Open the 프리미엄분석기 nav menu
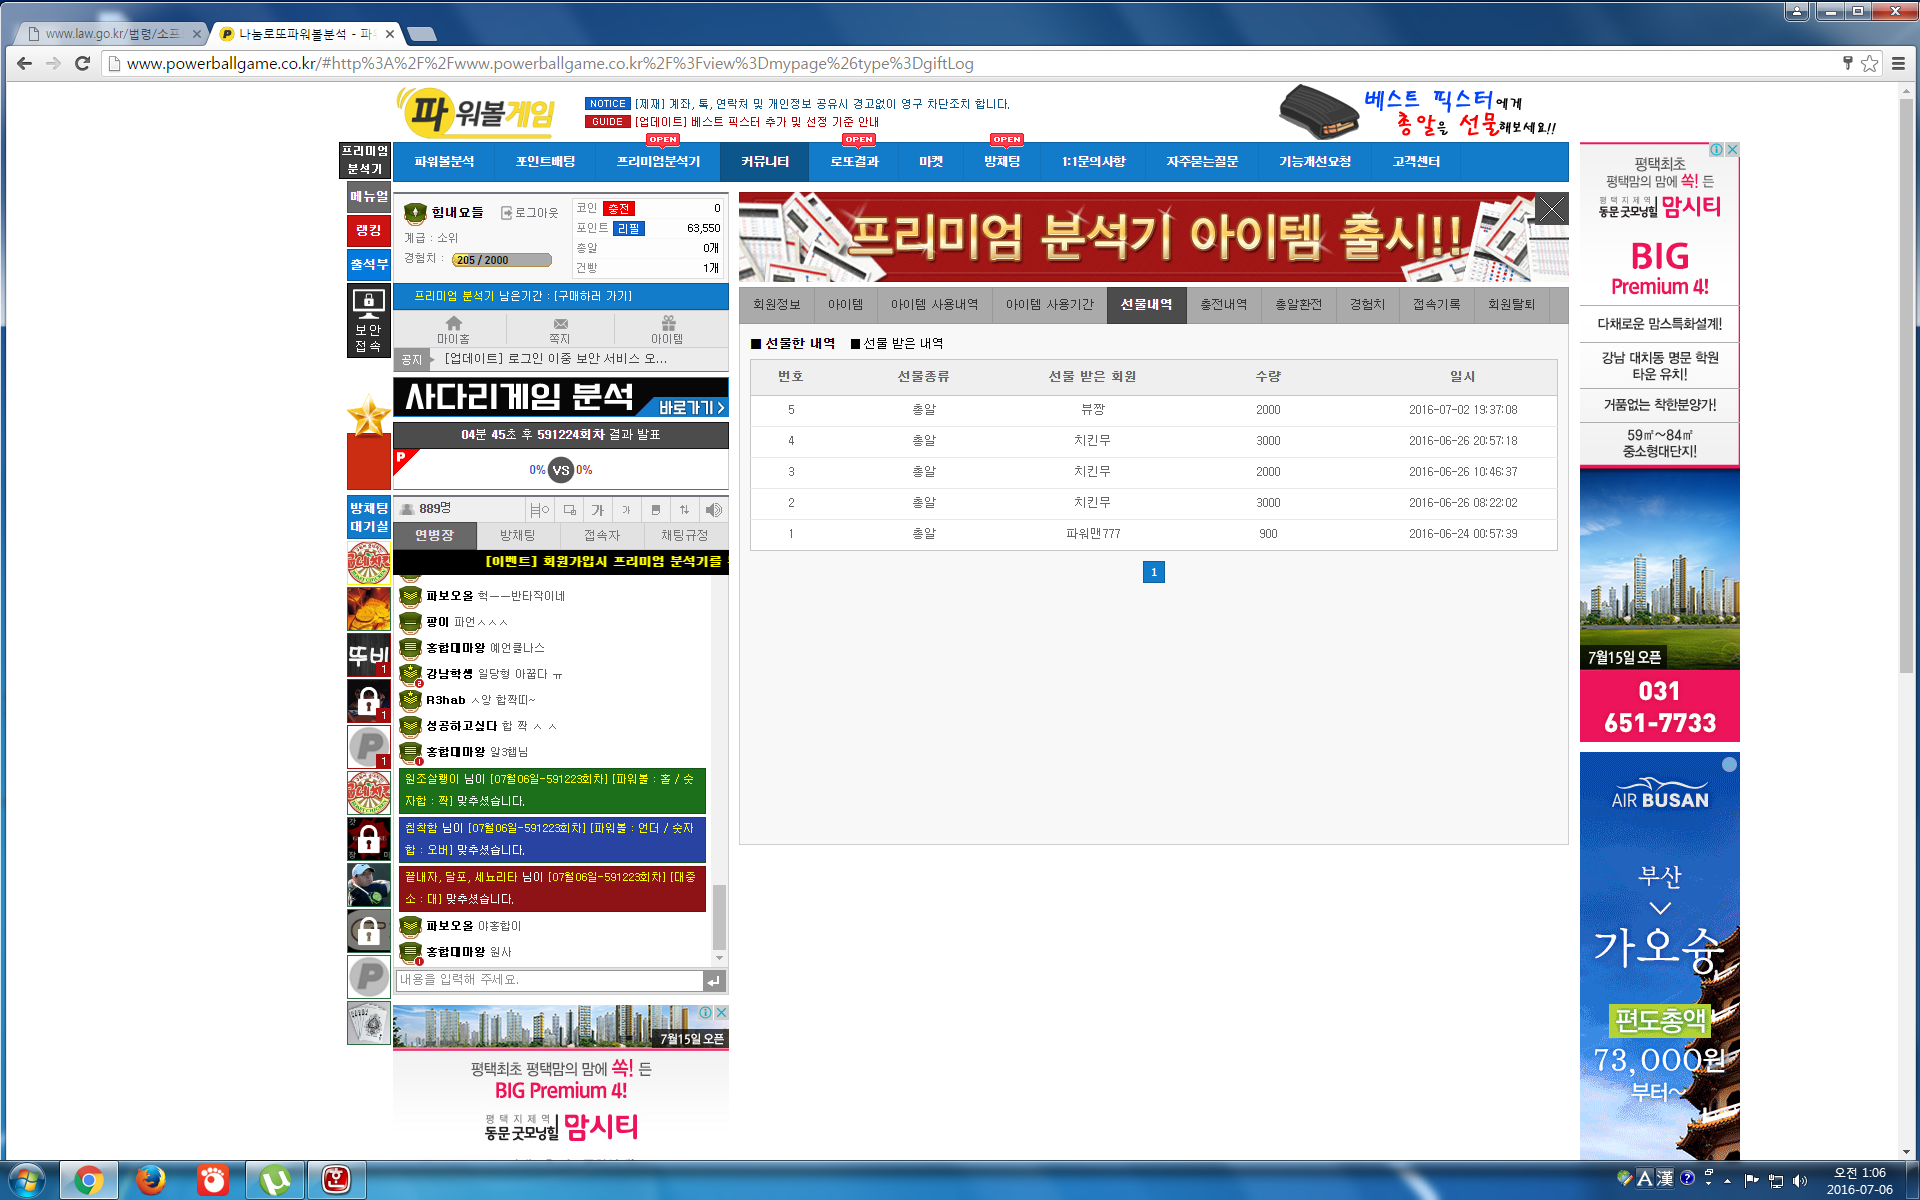This screenshot has height=1200, width=1920. tap(658, 161)
